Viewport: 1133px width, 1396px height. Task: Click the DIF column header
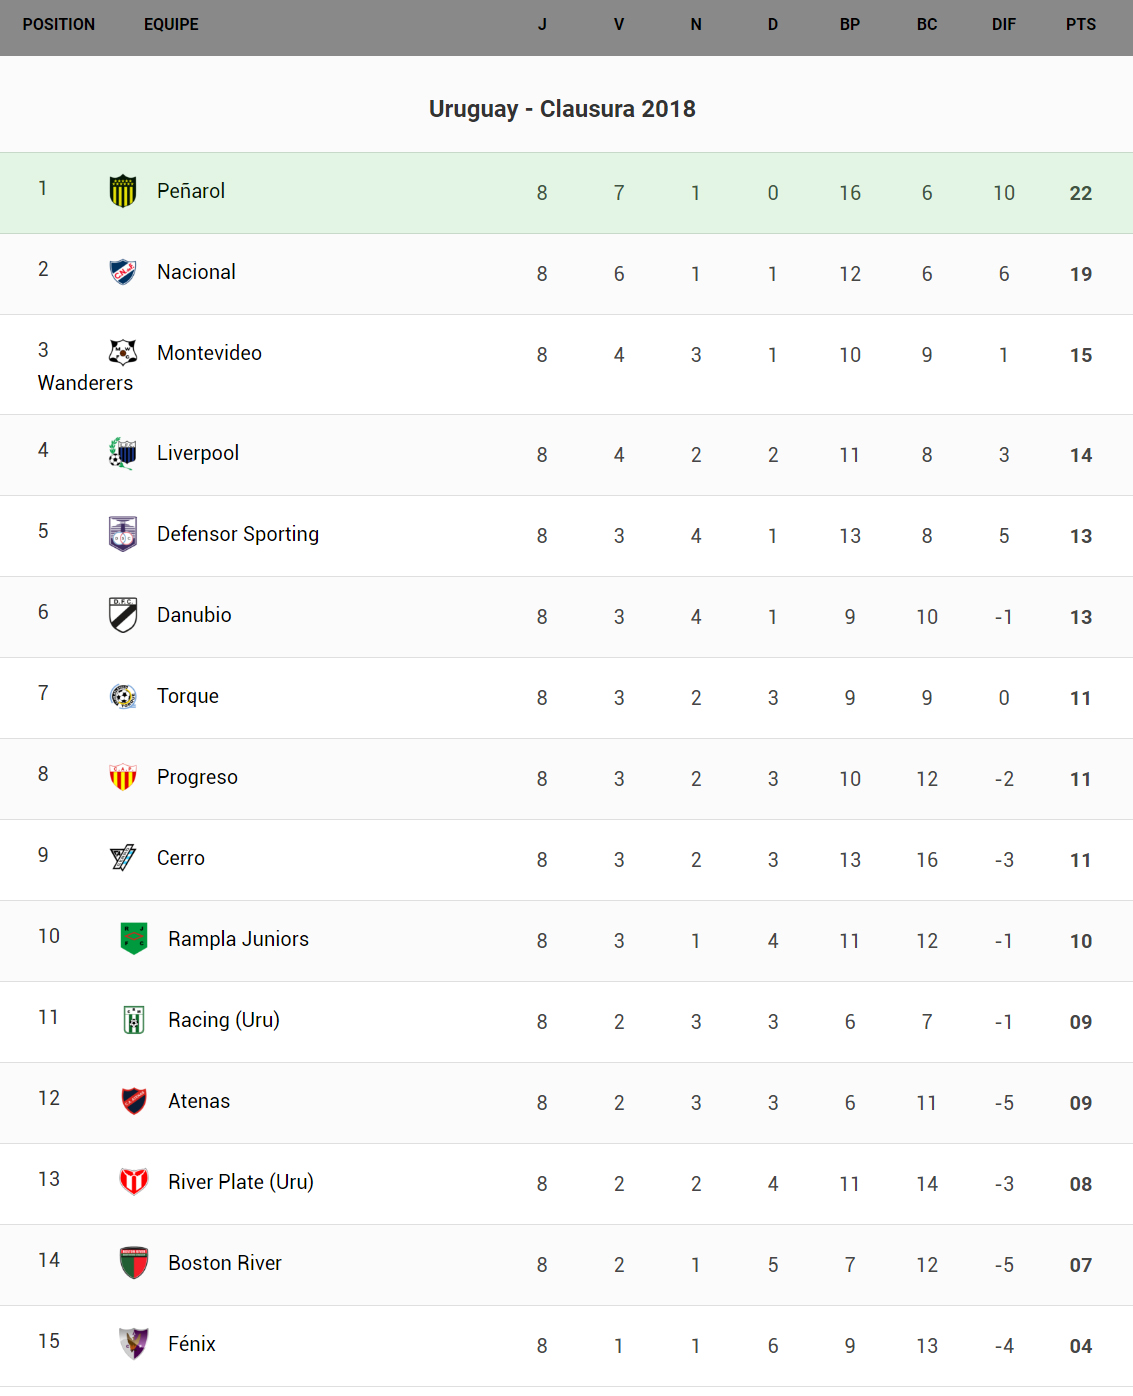coord(1003,24)
